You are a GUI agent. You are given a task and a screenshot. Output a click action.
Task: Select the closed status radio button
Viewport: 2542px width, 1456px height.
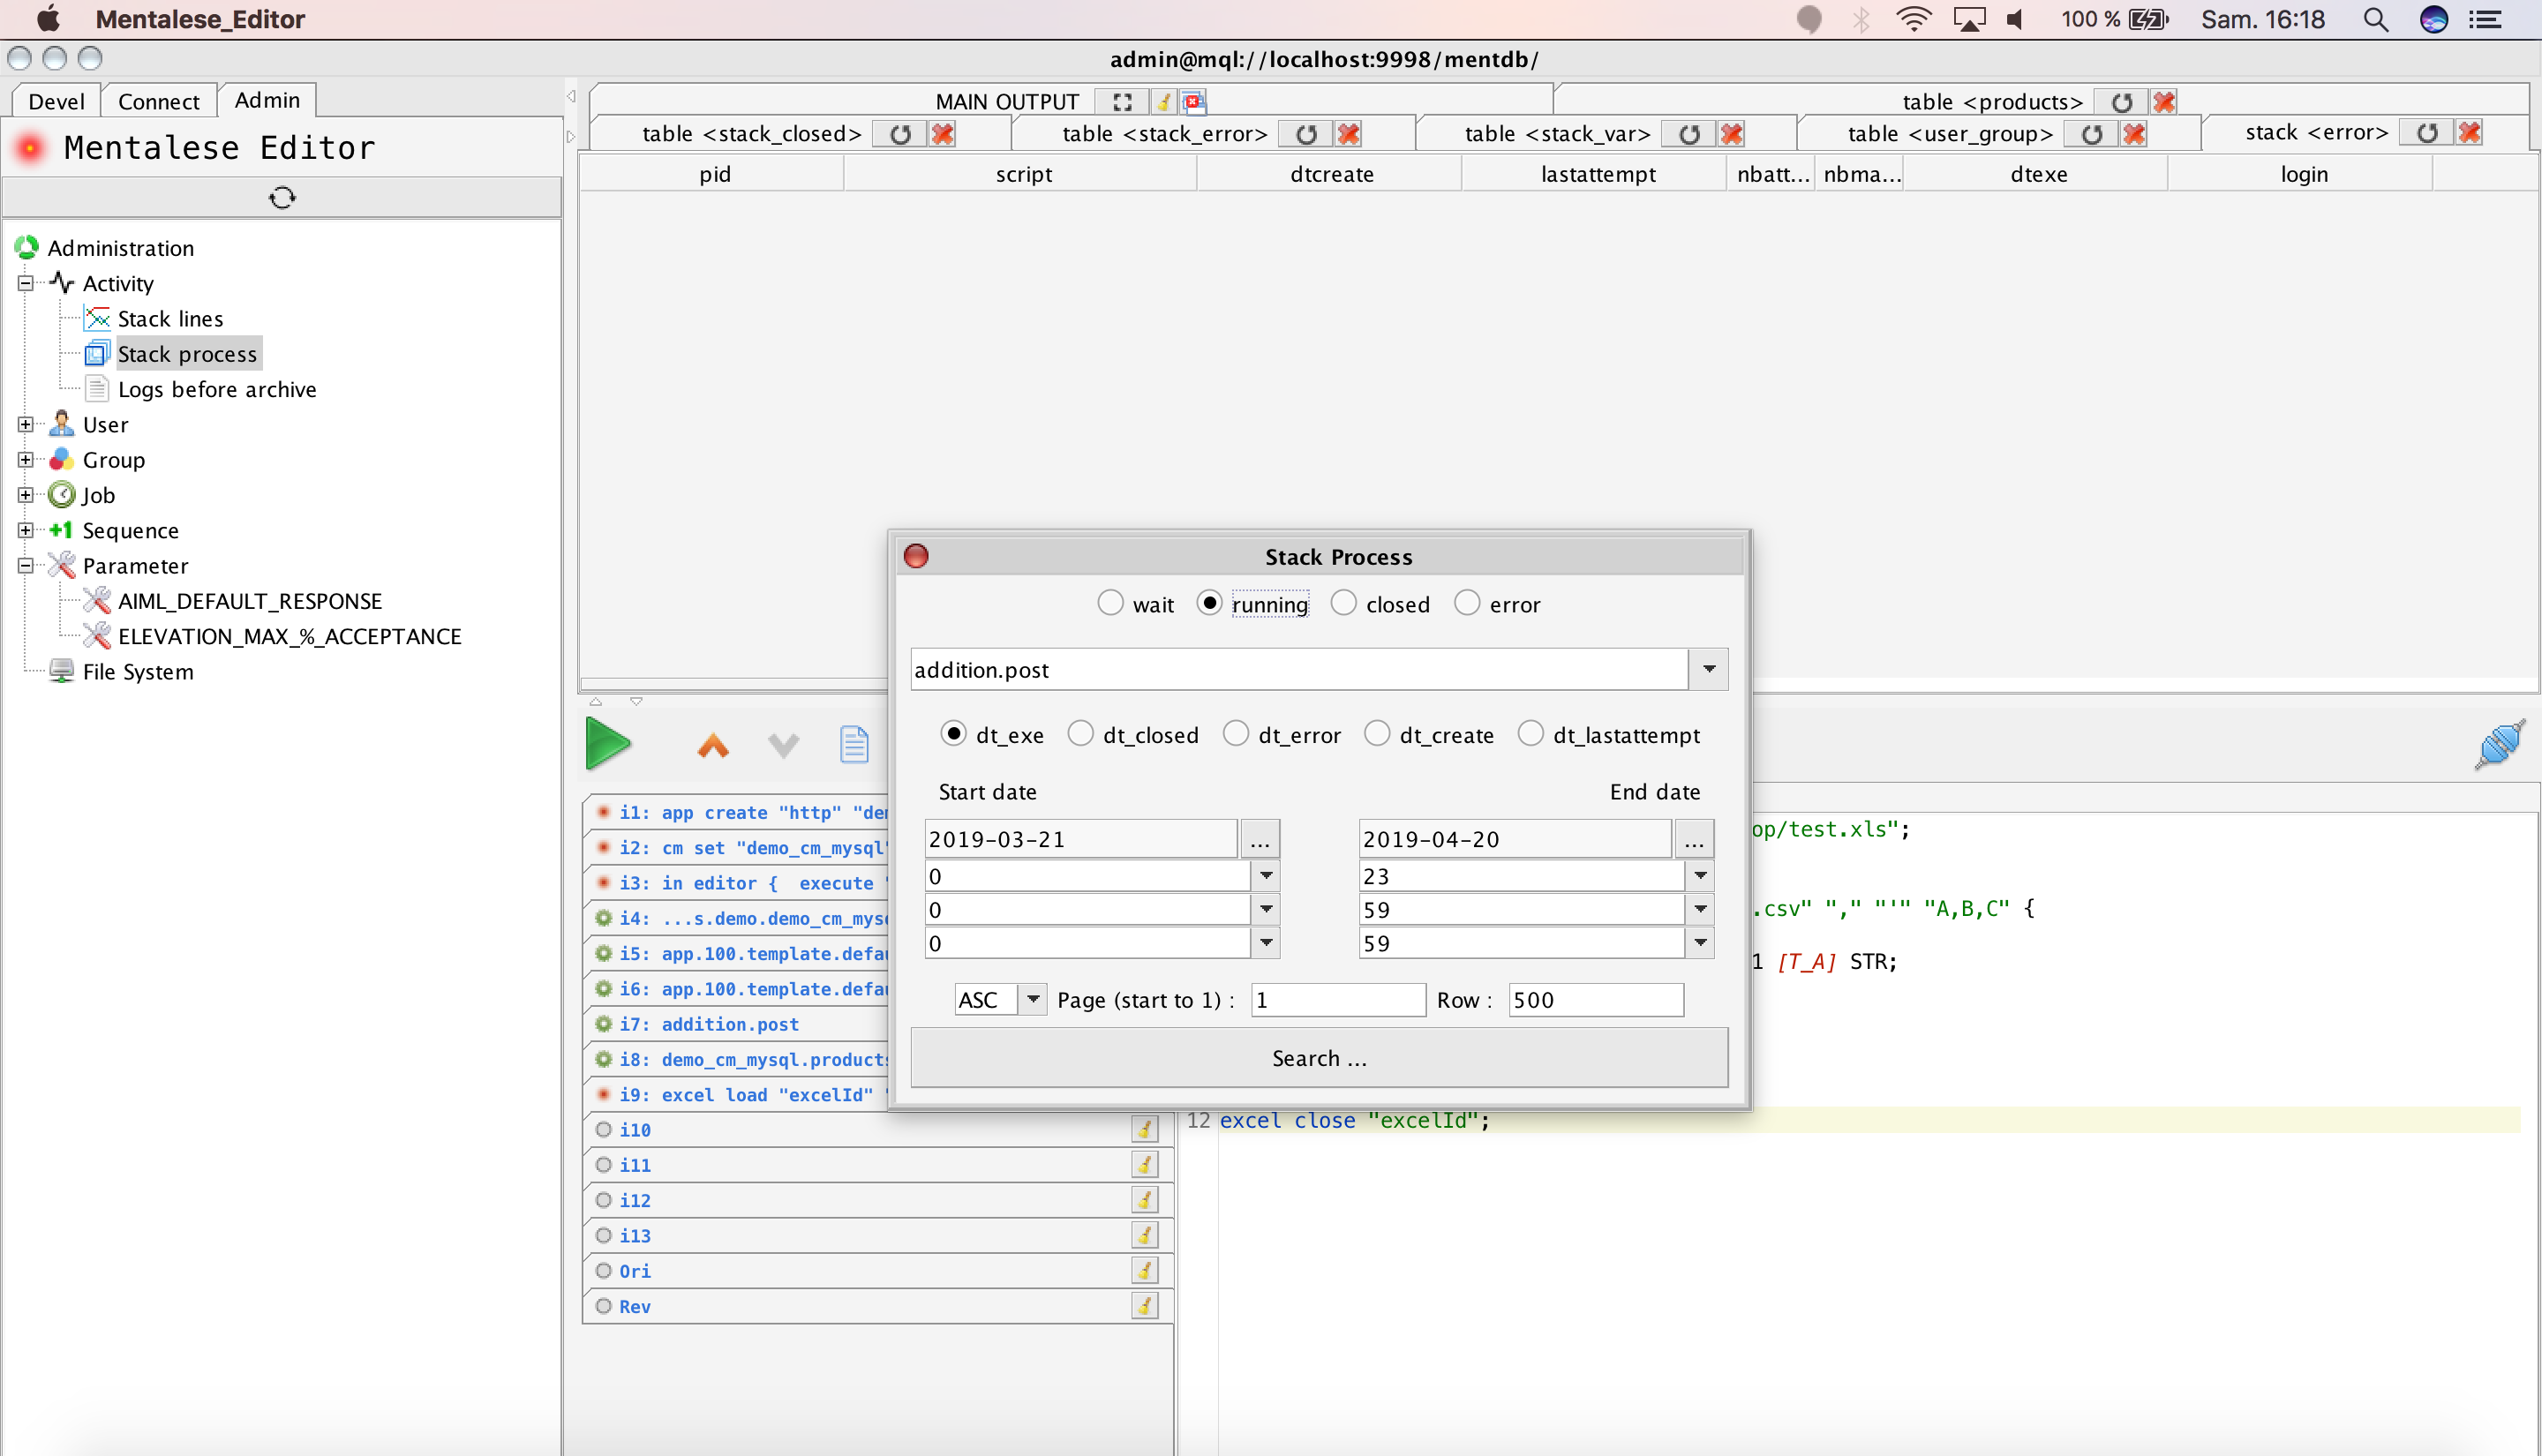coord(1344,603)
